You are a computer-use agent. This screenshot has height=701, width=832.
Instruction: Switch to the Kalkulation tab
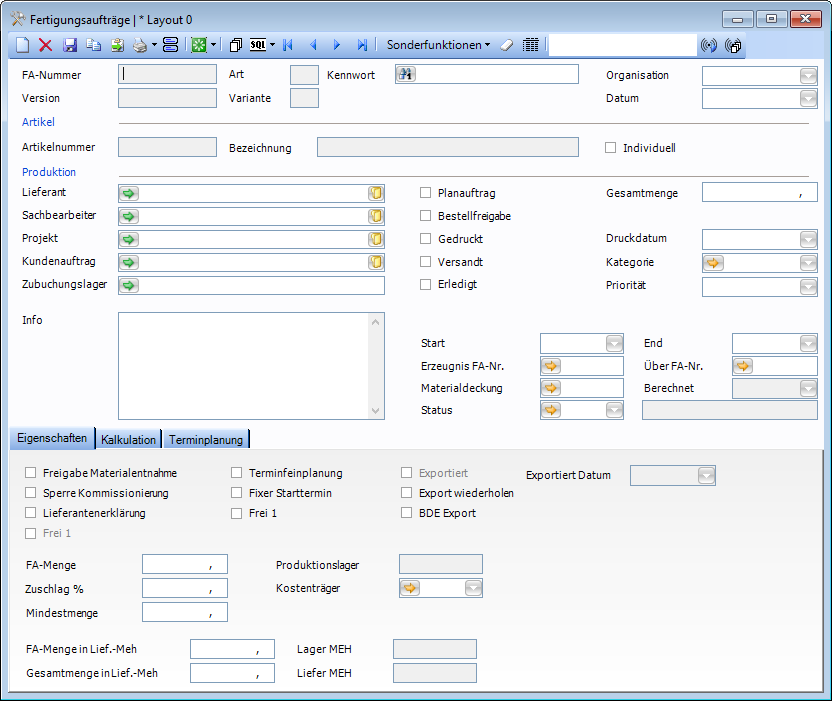pyautogui.click(x=128, y=439)
